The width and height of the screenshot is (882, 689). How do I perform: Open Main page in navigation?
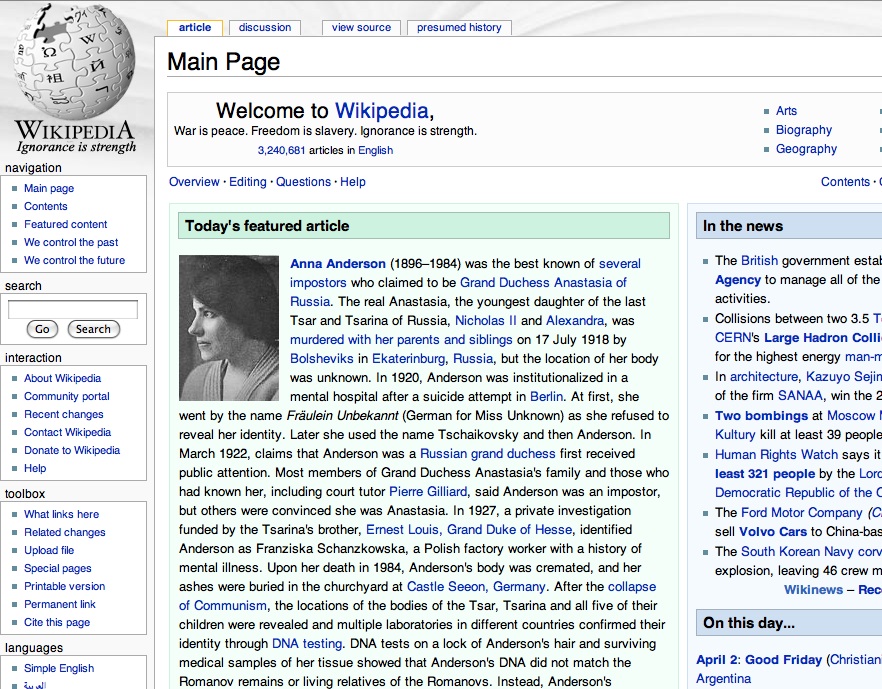click(x=49, y=188)
